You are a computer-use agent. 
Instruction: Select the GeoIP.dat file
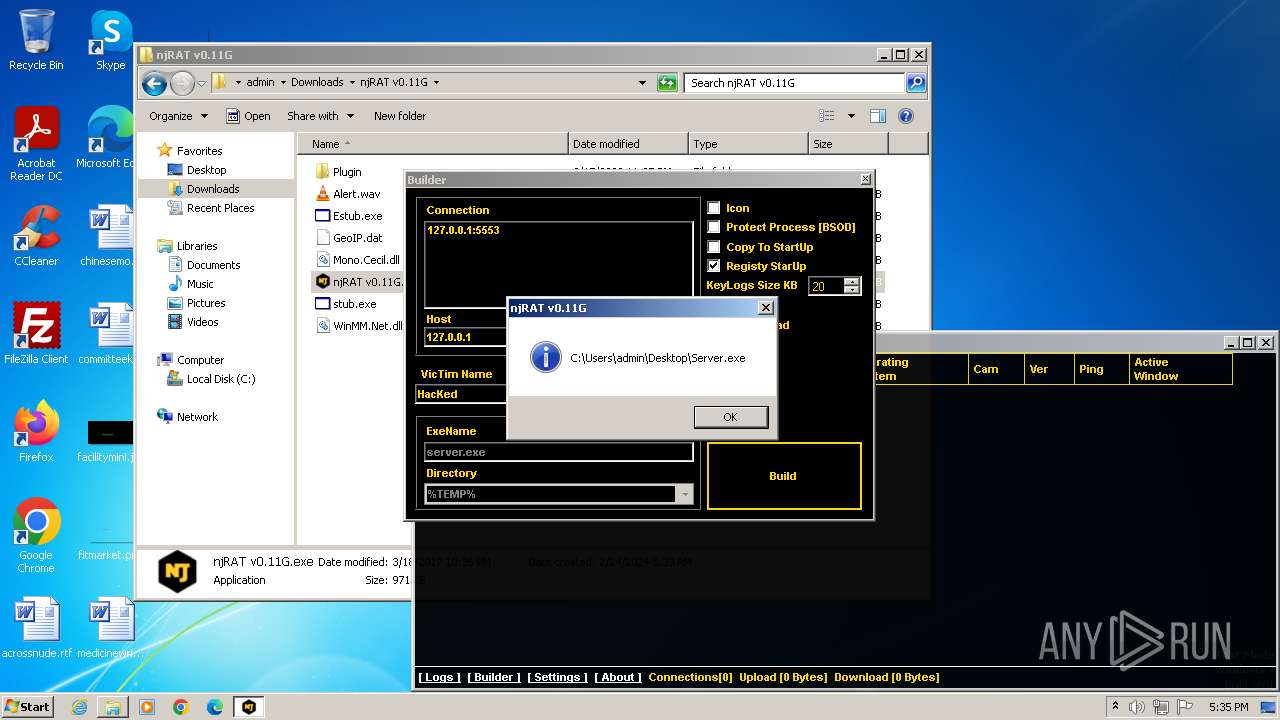coord(348,238)
